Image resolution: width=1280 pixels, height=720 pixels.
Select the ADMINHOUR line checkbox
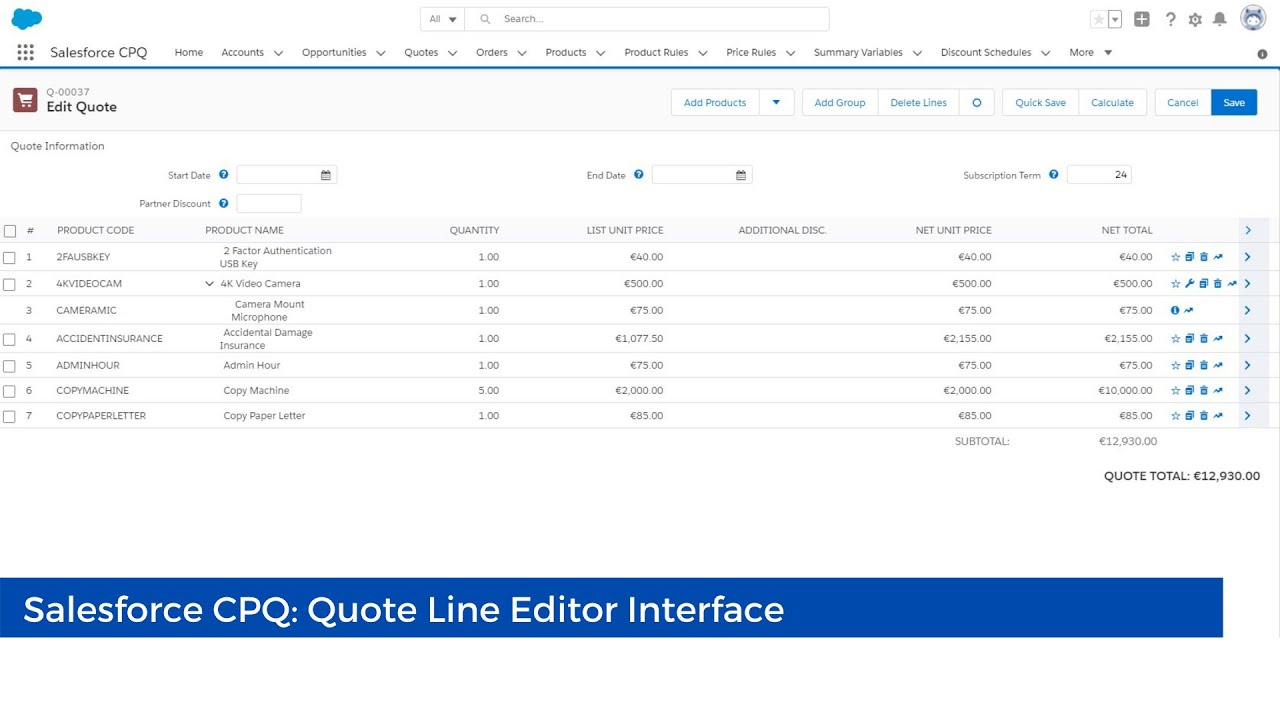pos(9,367)
